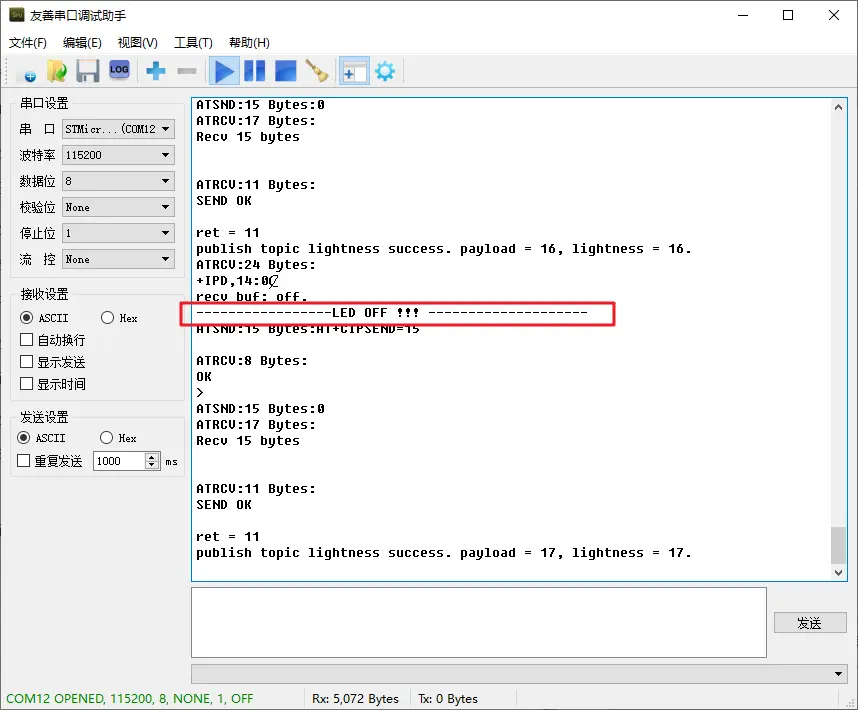The height and width of the screenshot is (710, 858).
Task: Select Hex radio under 接收设置
Action: [x=107, y=318]
